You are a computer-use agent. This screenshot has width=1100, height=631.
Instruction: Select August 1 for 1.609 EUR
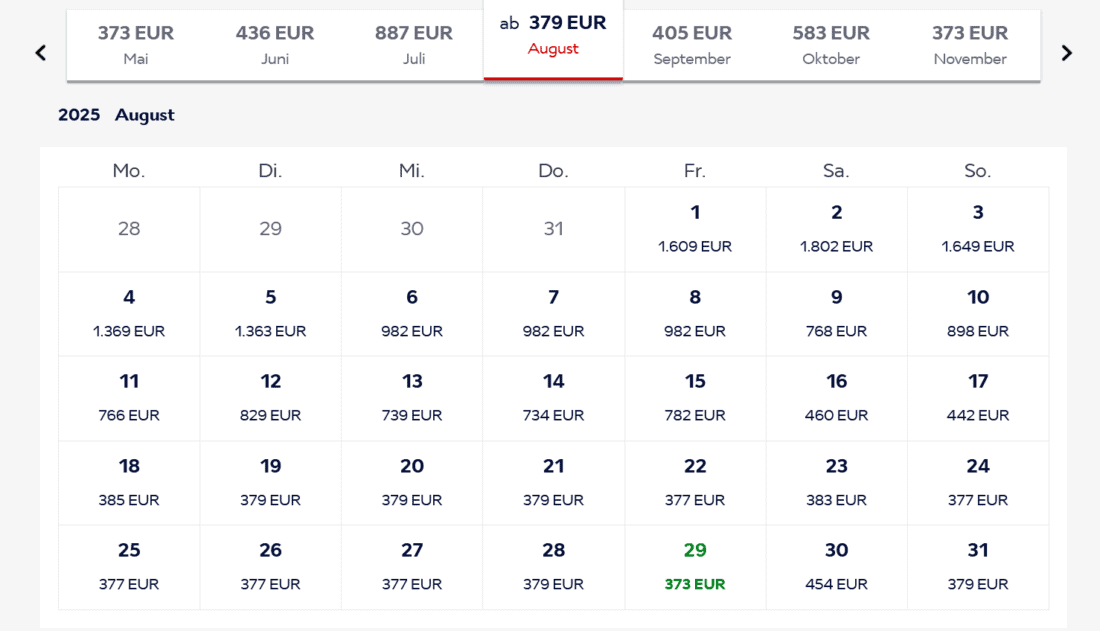(x=695, y=229)
